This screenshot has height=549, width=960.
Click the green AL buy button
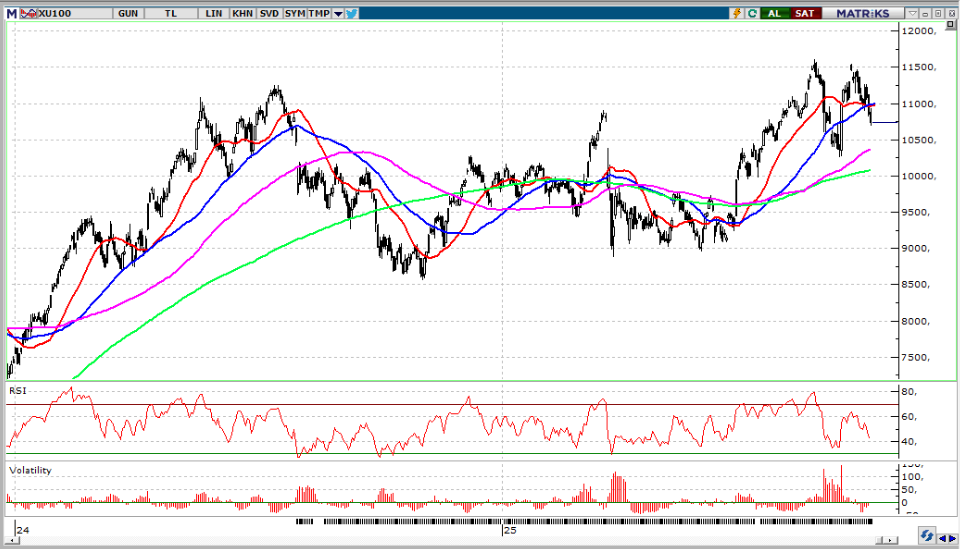pos(775,13)
